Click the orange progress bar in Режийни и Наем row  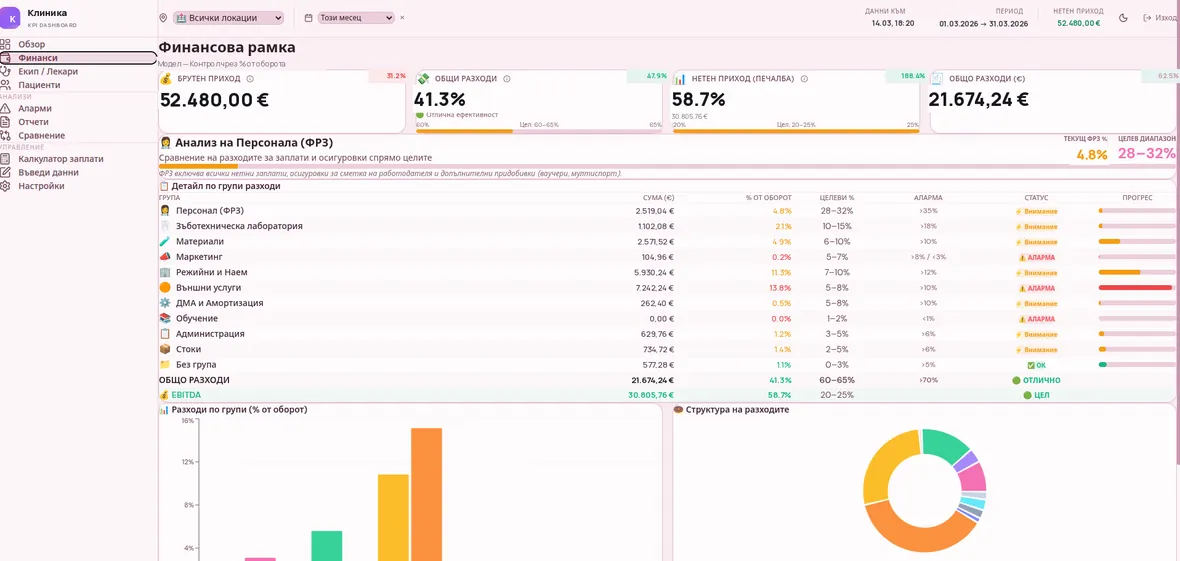(1119, 272)
